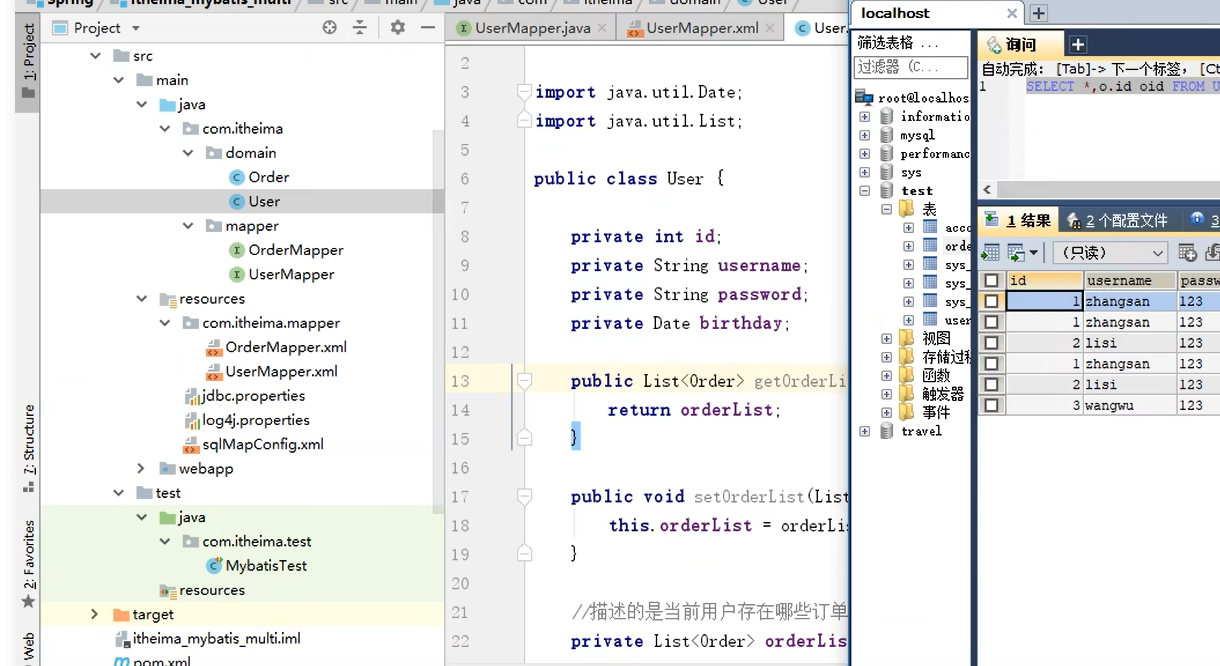
Task: Click the 过滤器 filter input field
Action: (910, 67)
